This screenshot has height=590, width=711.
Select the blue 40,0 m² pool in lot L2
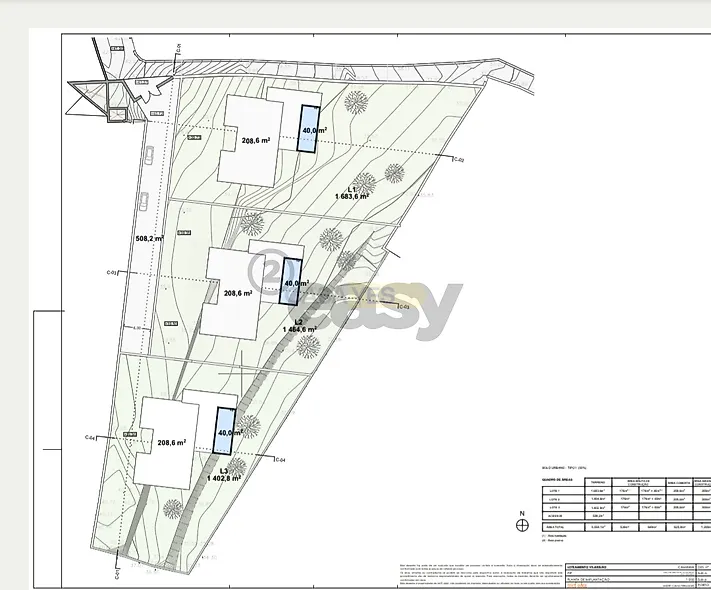tap(290, 282)
